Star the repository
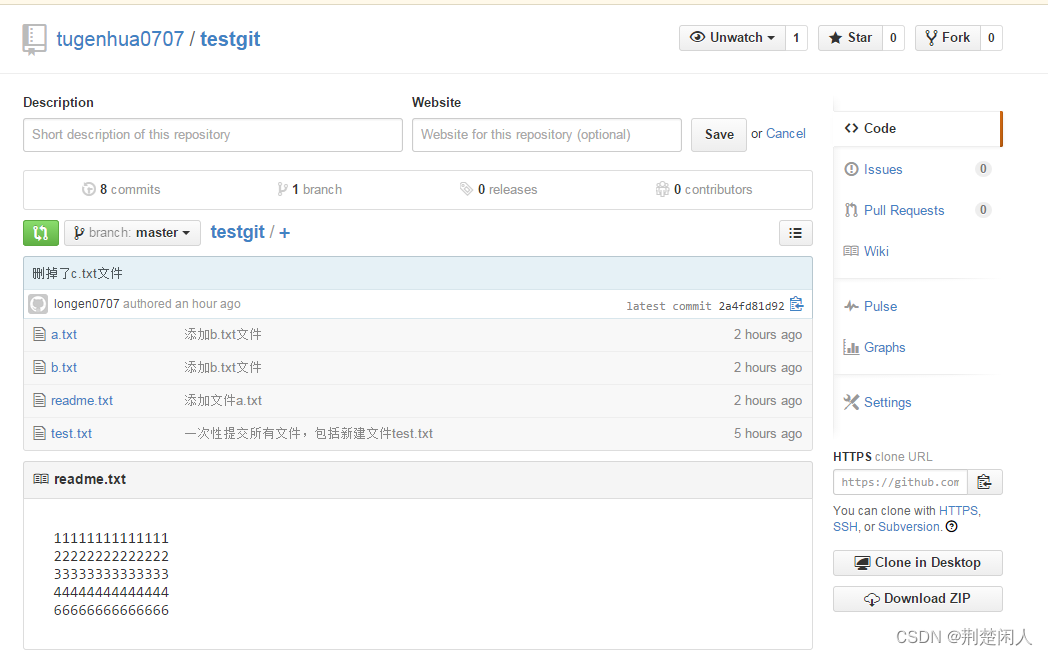Image resolution: width=1048 pixels, height=655 pixels. point(850,37)
